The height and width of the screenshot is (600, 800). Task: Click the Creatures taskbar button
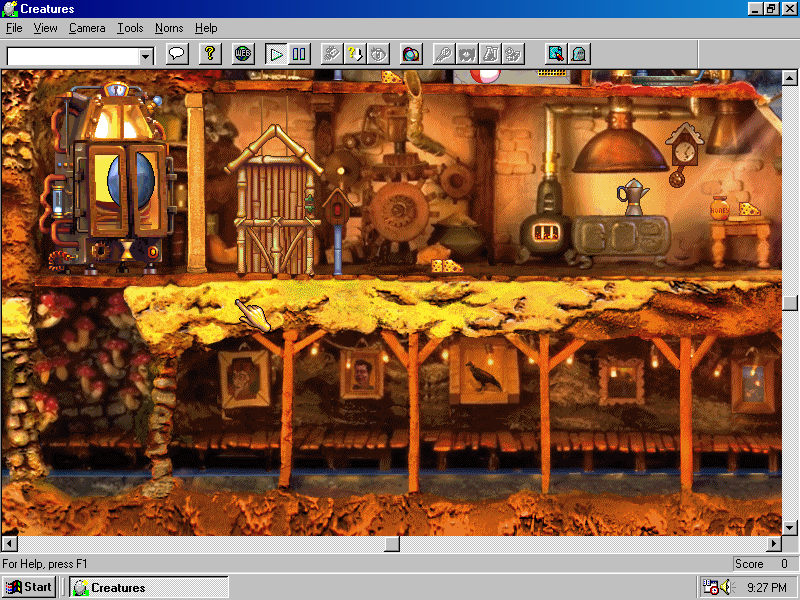tap(149, 587)
